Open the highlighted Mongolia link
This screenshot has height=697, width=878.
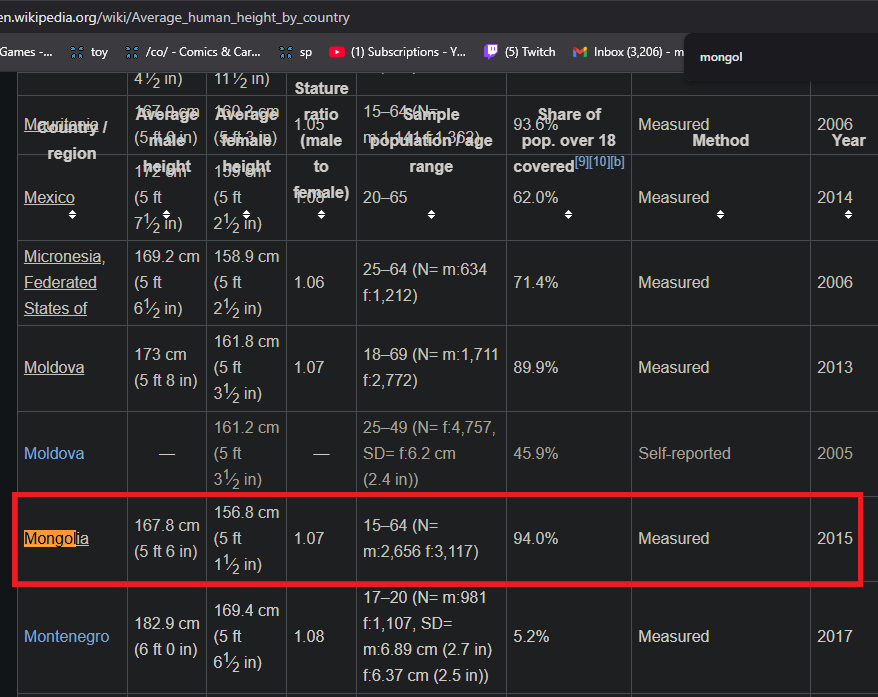[x=56, y=539]
